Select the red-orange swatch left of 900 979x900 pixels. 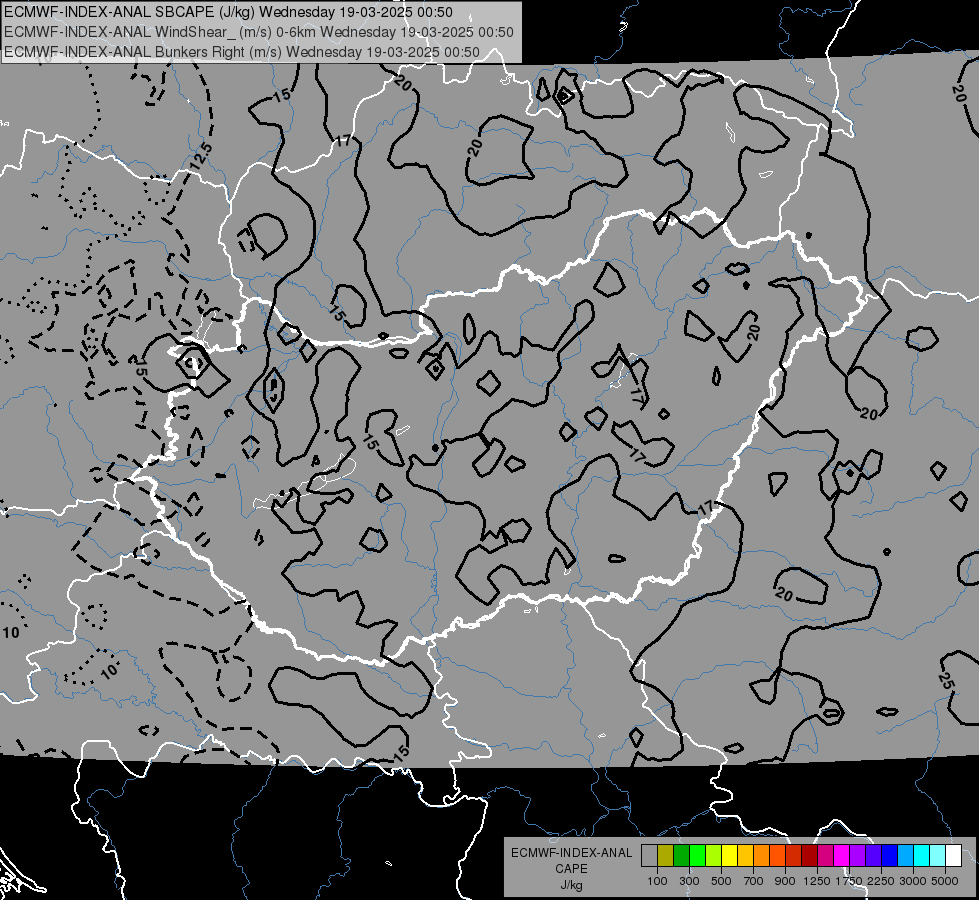click(777, 856)
